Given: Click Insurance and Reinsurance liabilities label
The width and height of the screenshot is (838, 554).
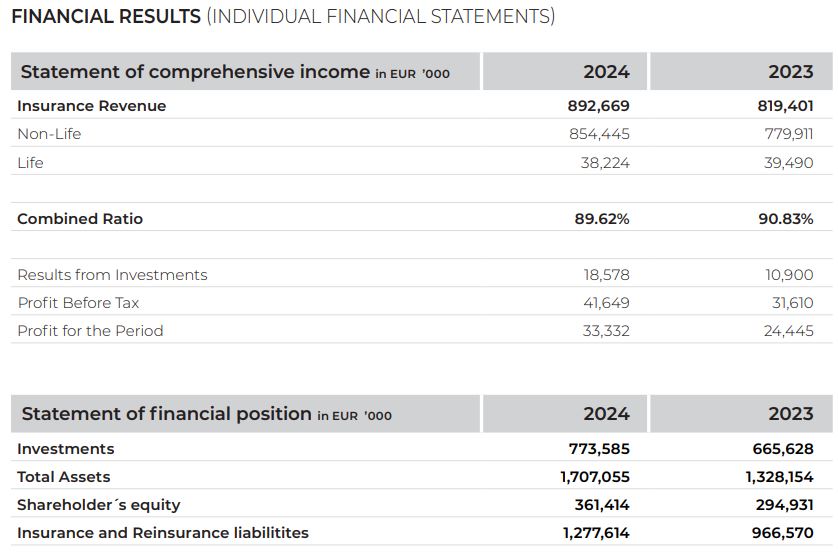Looking at the screenshot, I should click(x=163, y=533).
